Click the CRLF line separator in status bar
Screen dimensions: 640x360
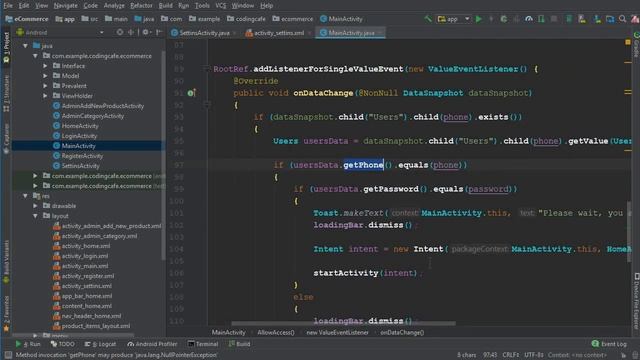pos(511,355)
